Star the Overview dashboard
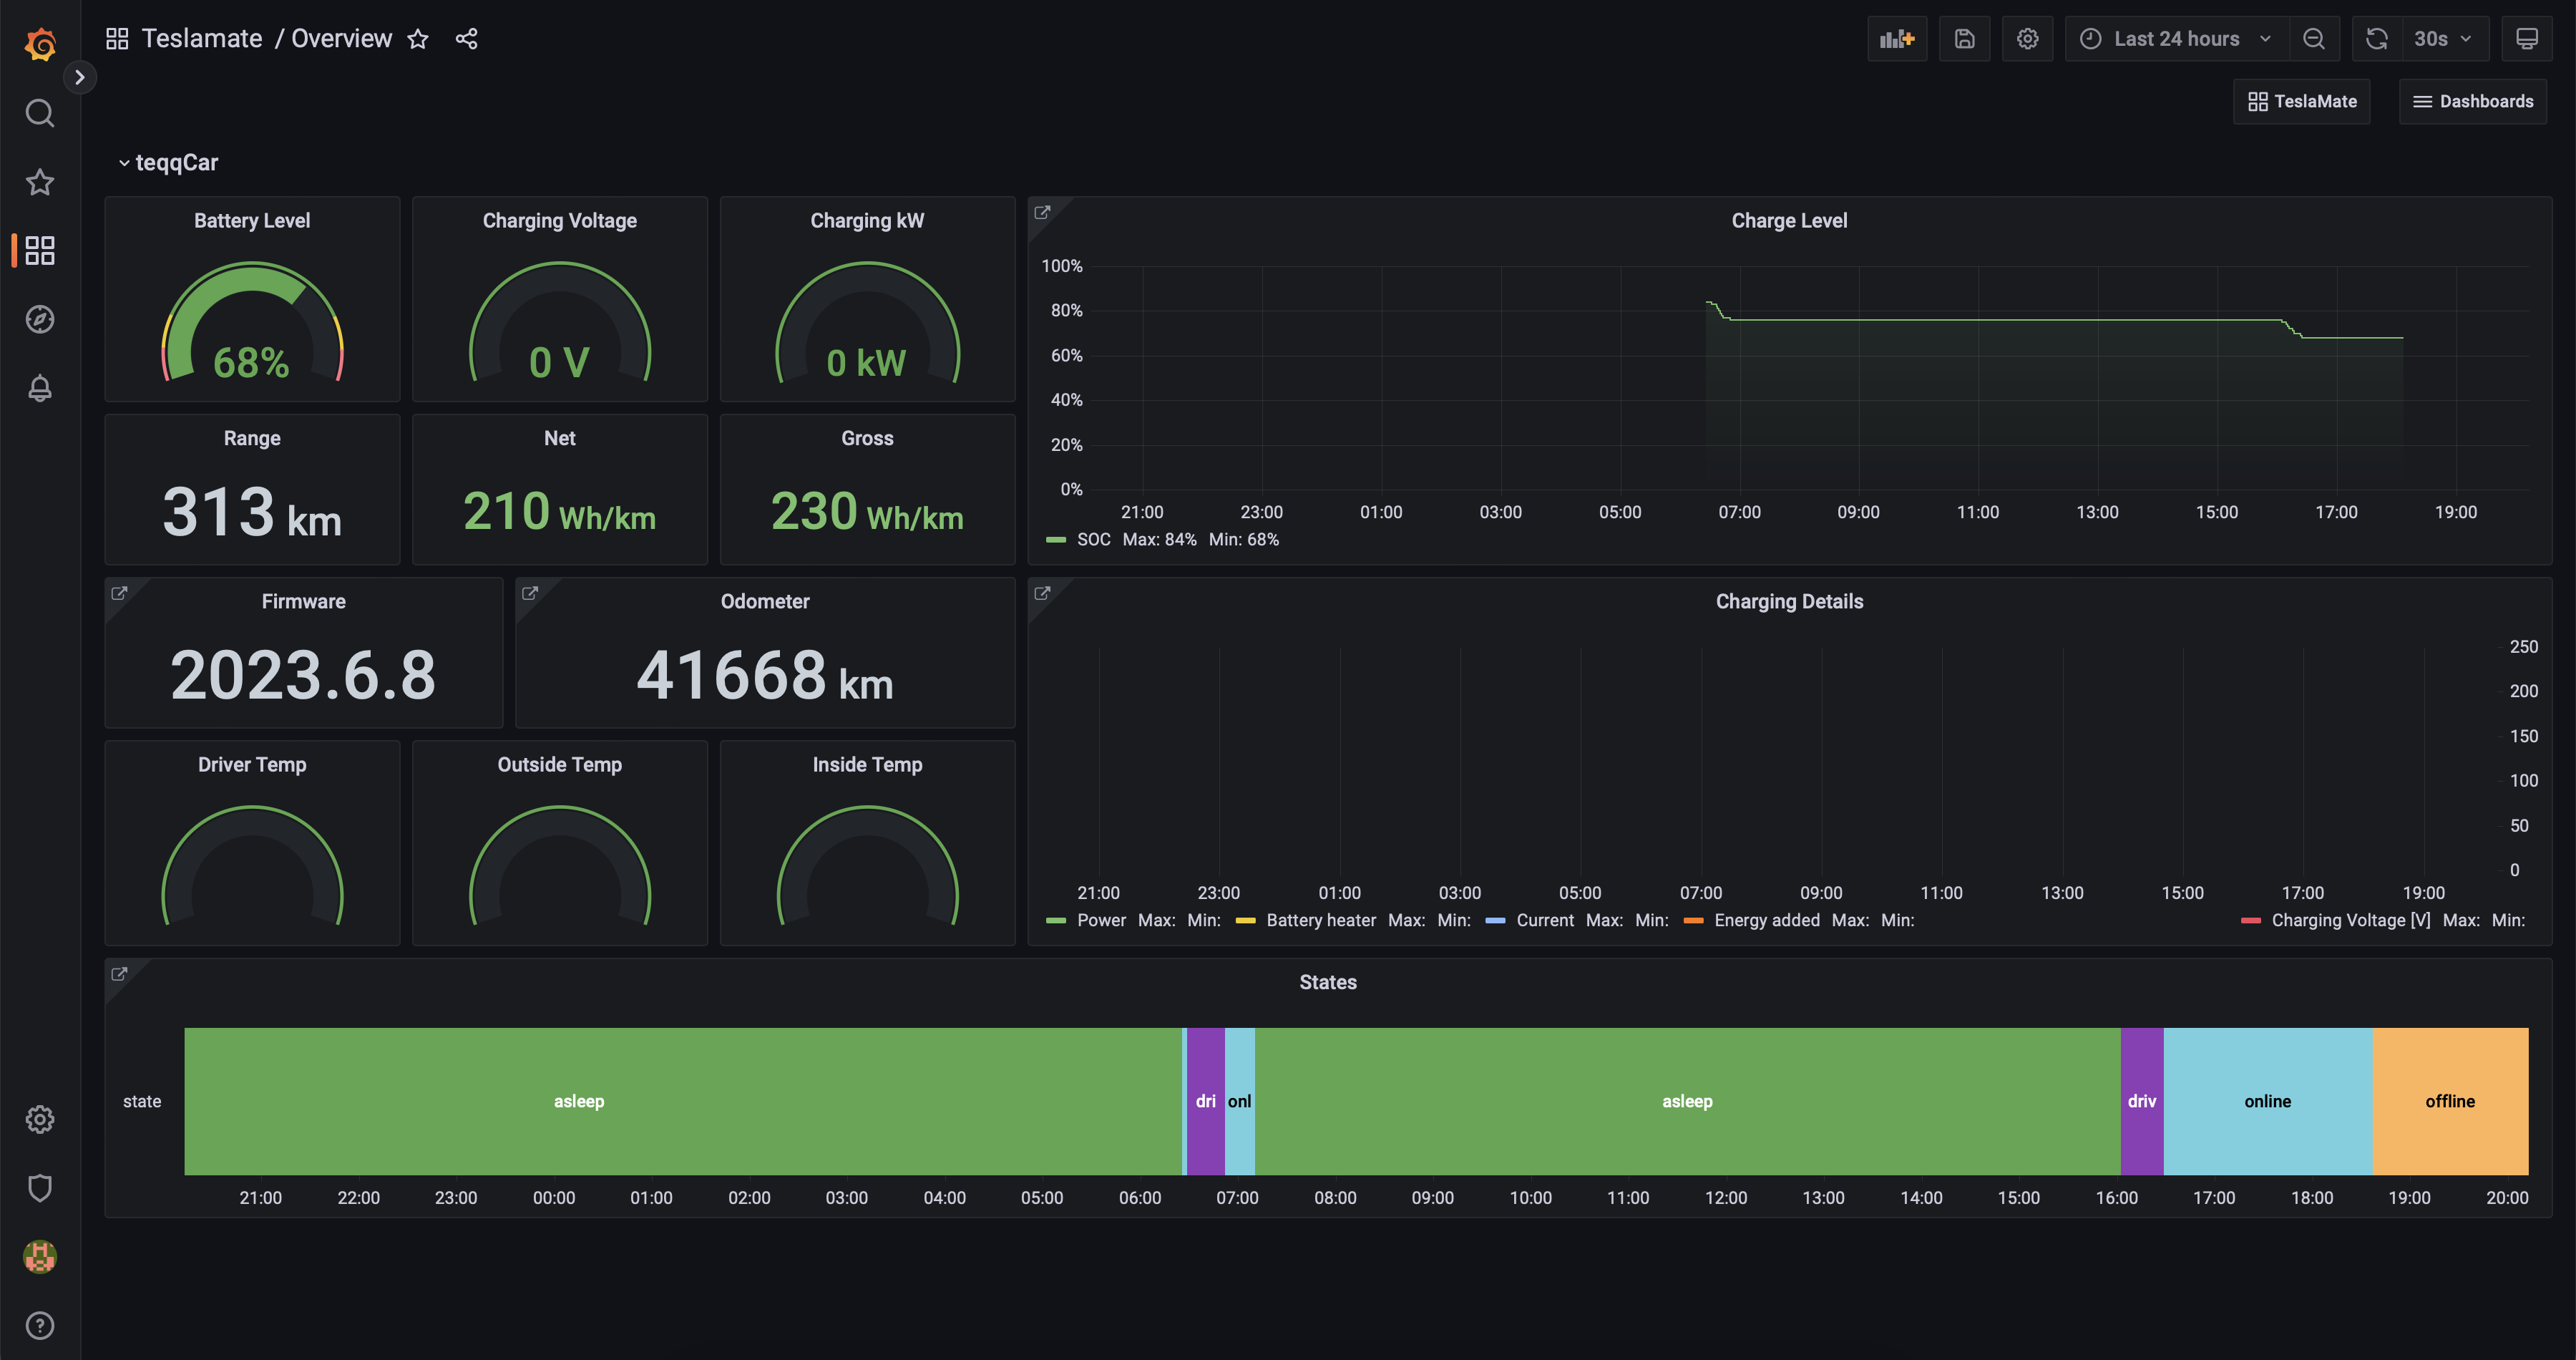The height and width of the screenshot is (1360, 2576). 418,39
